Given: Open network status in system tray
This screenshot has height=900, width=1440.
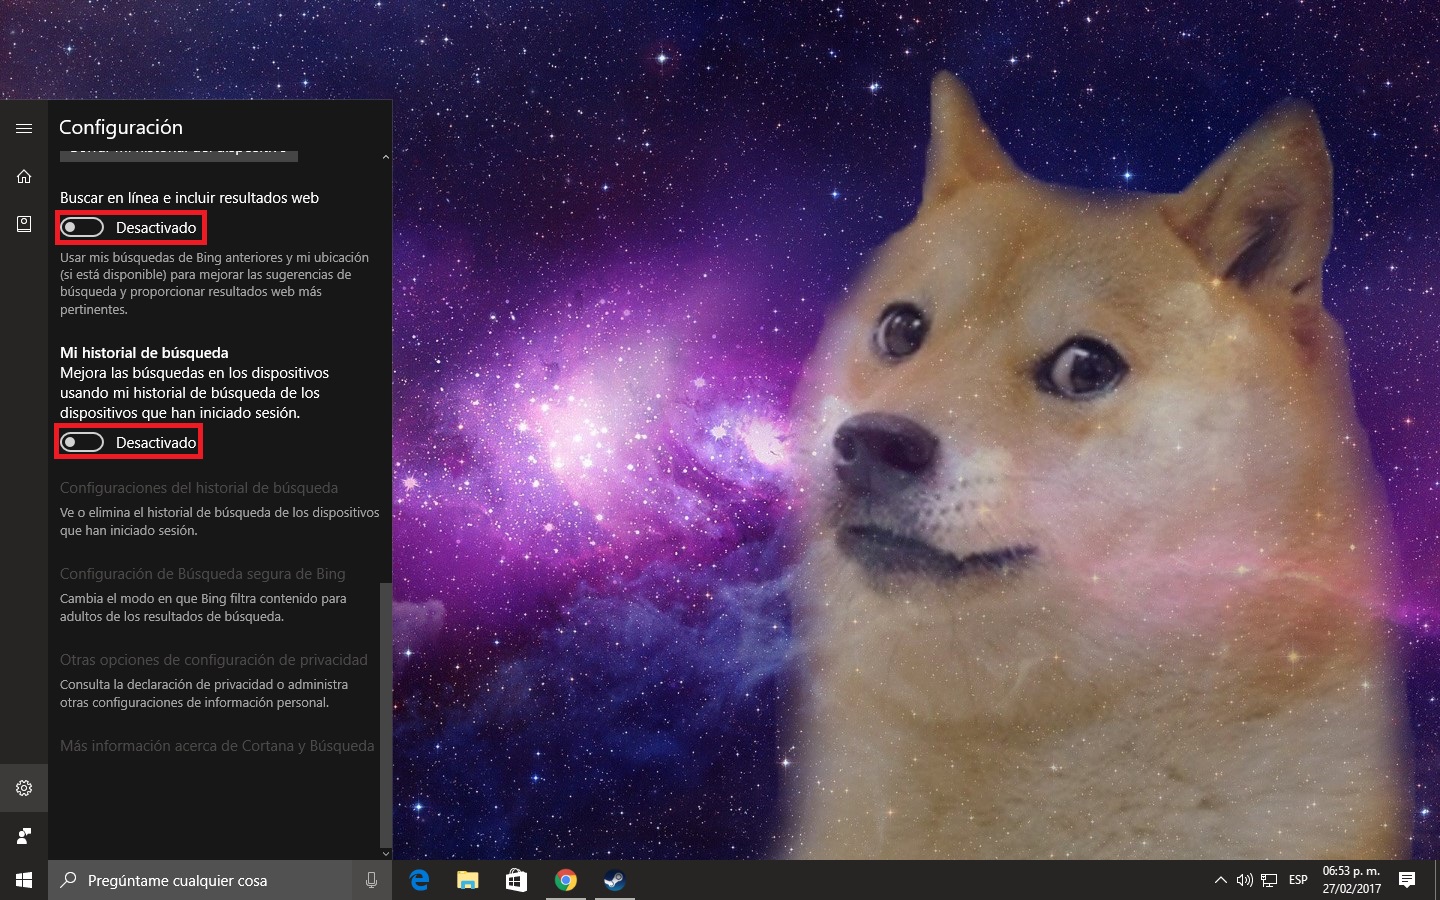Looking at the screenshot, I should tap(1269, 880).
